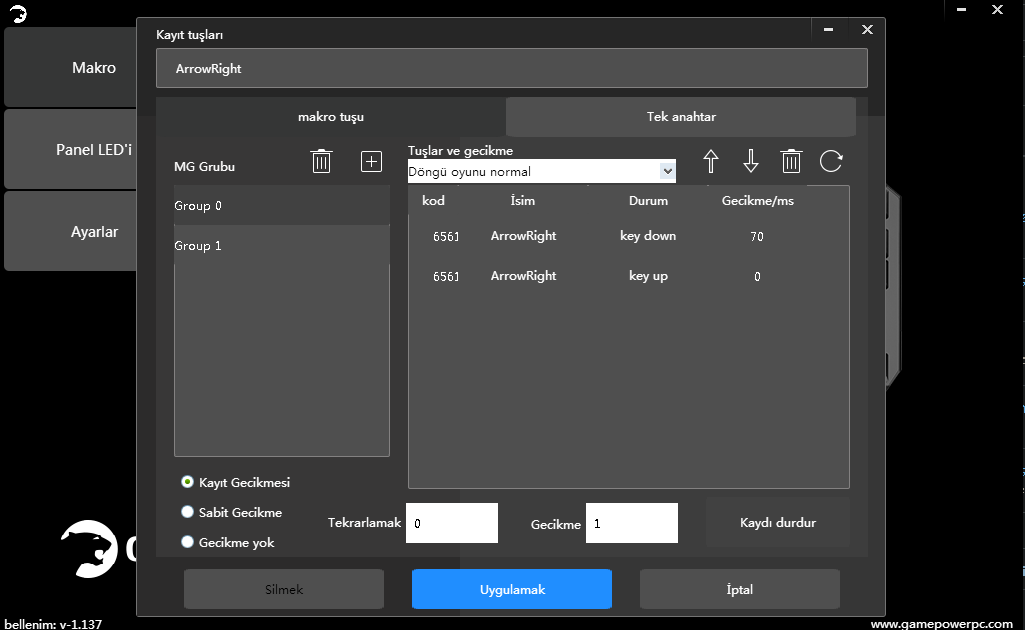The image size is (1025, 630).
Task: Click the Silmek button
Action: 284,589
